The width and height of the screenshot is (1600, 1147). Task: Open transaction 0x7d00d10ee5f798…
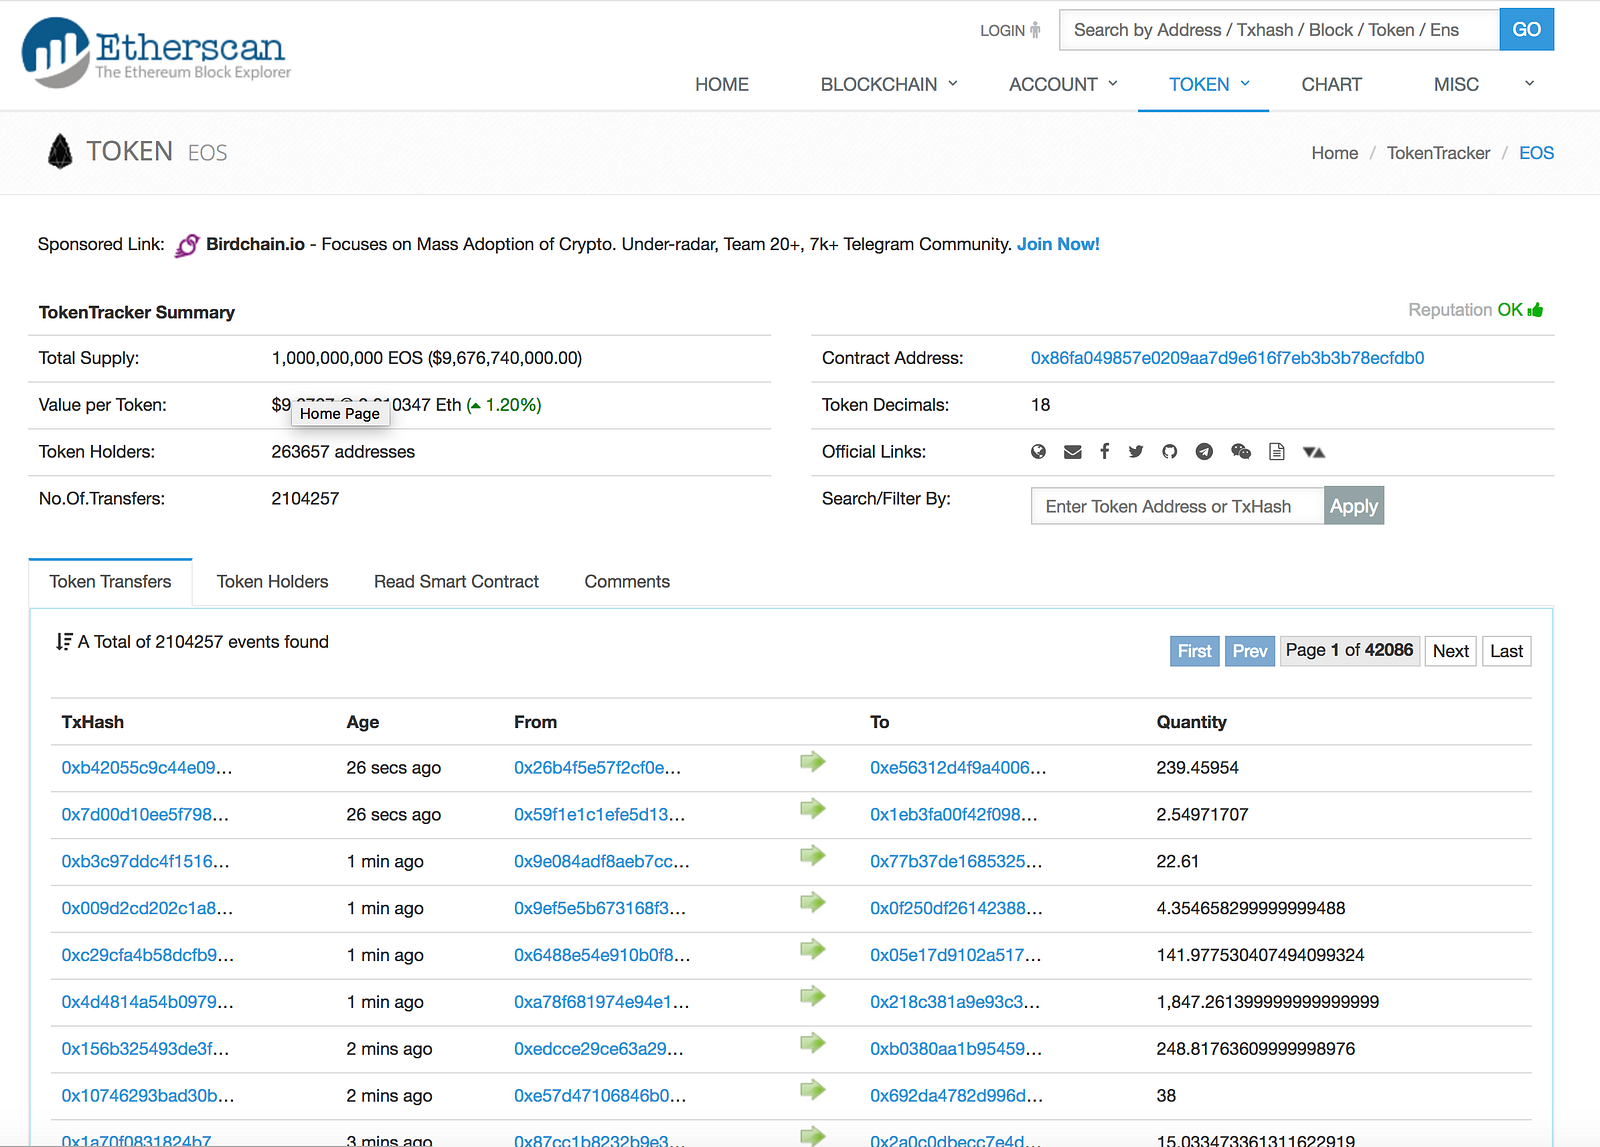(145, 815)
